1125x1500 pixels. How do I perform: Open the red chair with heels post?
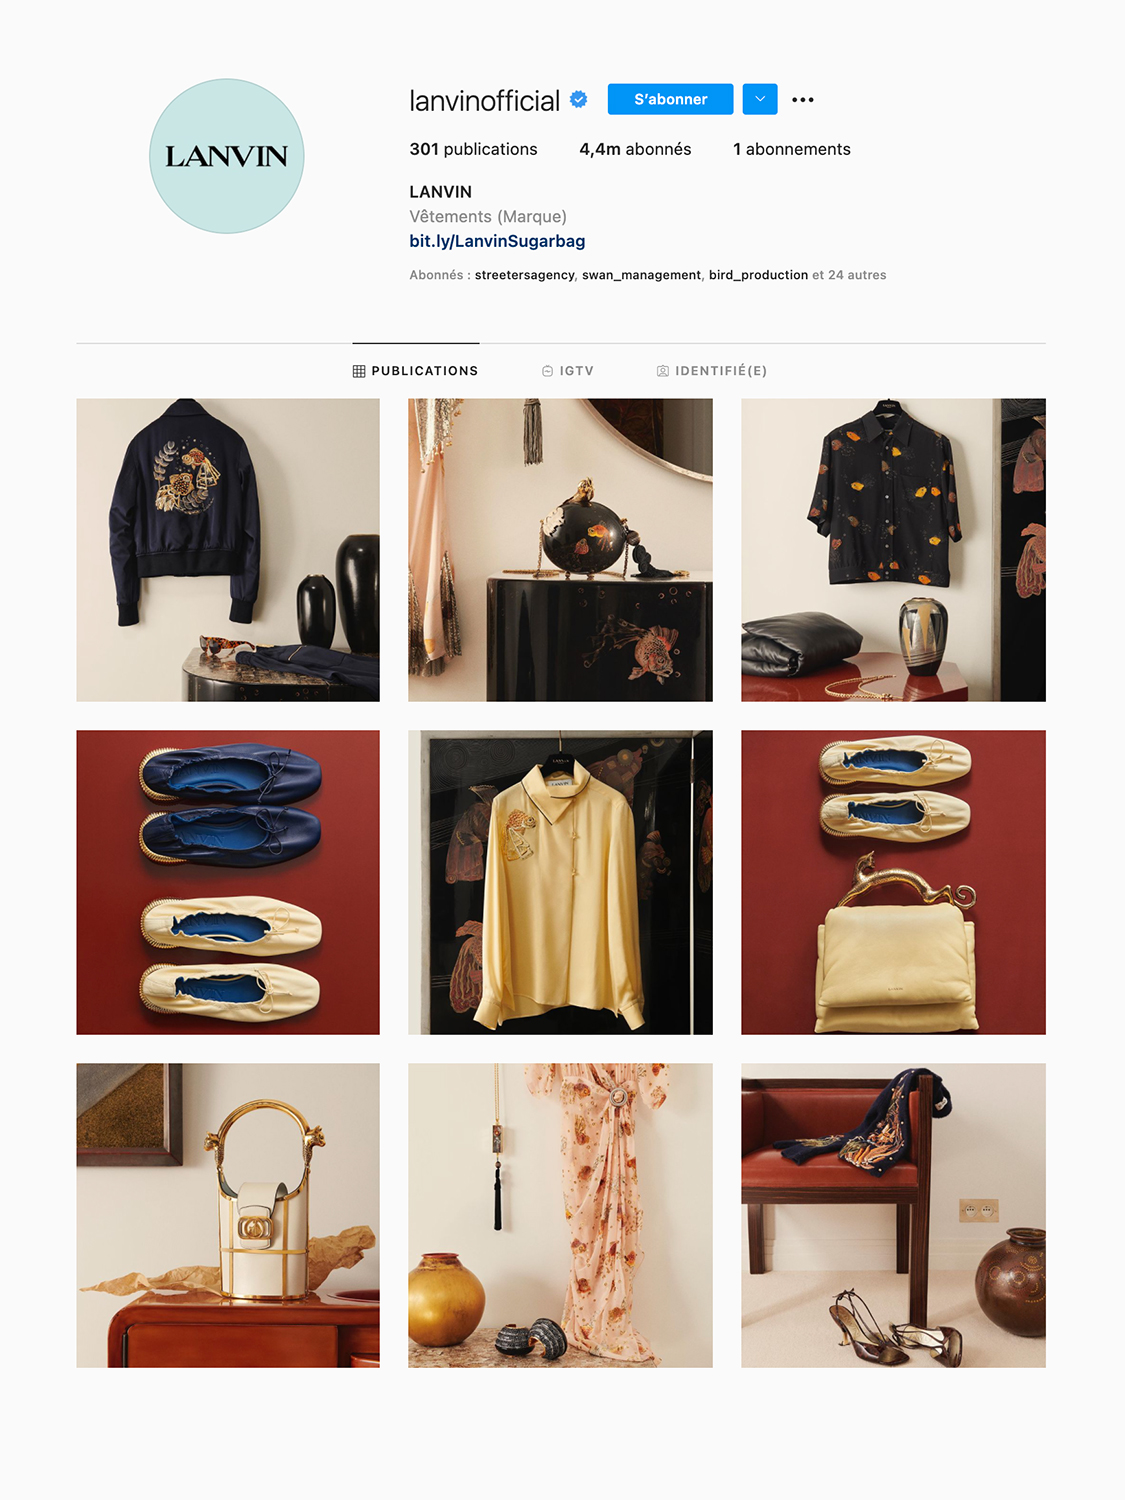[893, 1215]
